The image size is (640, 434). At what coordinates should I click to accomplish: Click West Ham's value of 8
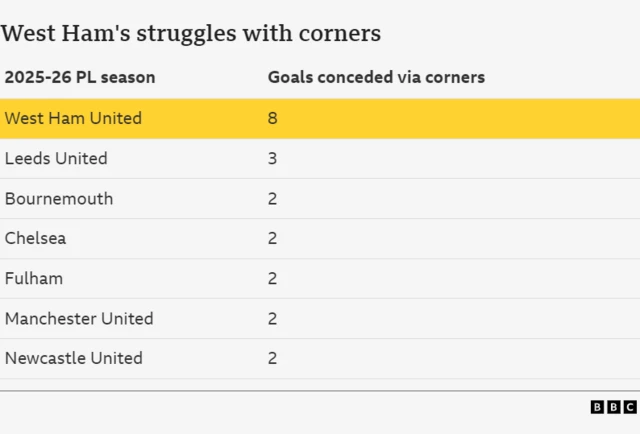272,118
